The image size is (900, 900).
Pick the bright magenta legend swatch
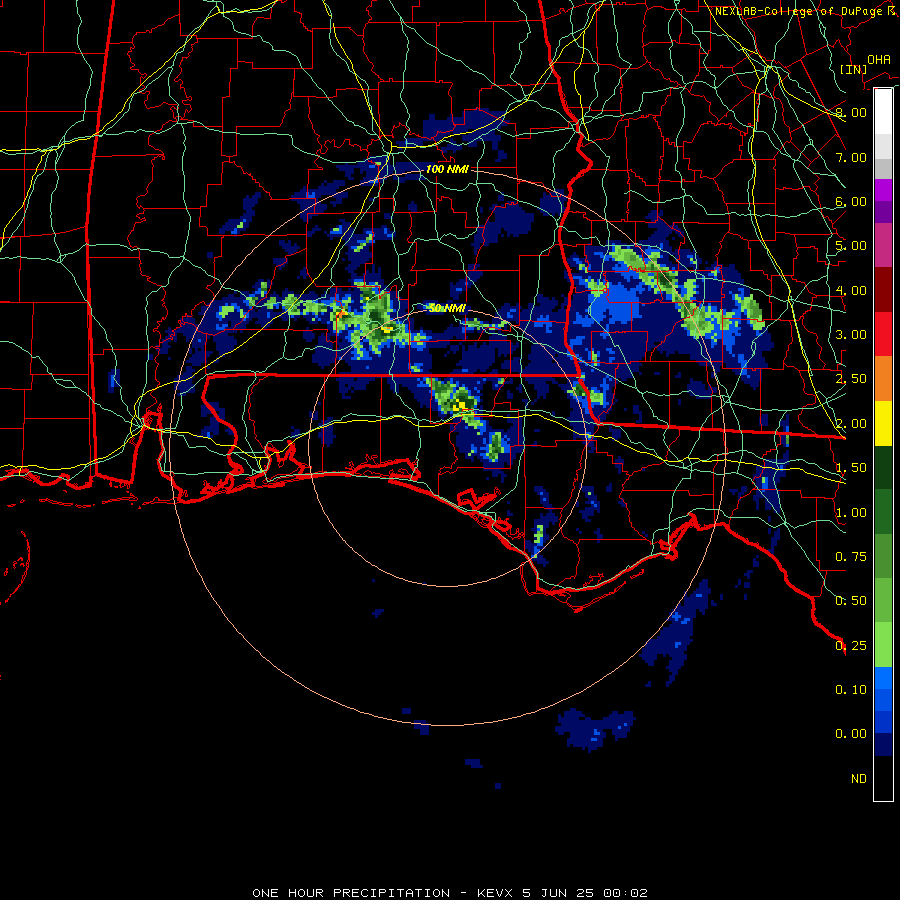(x=883, y=190)
